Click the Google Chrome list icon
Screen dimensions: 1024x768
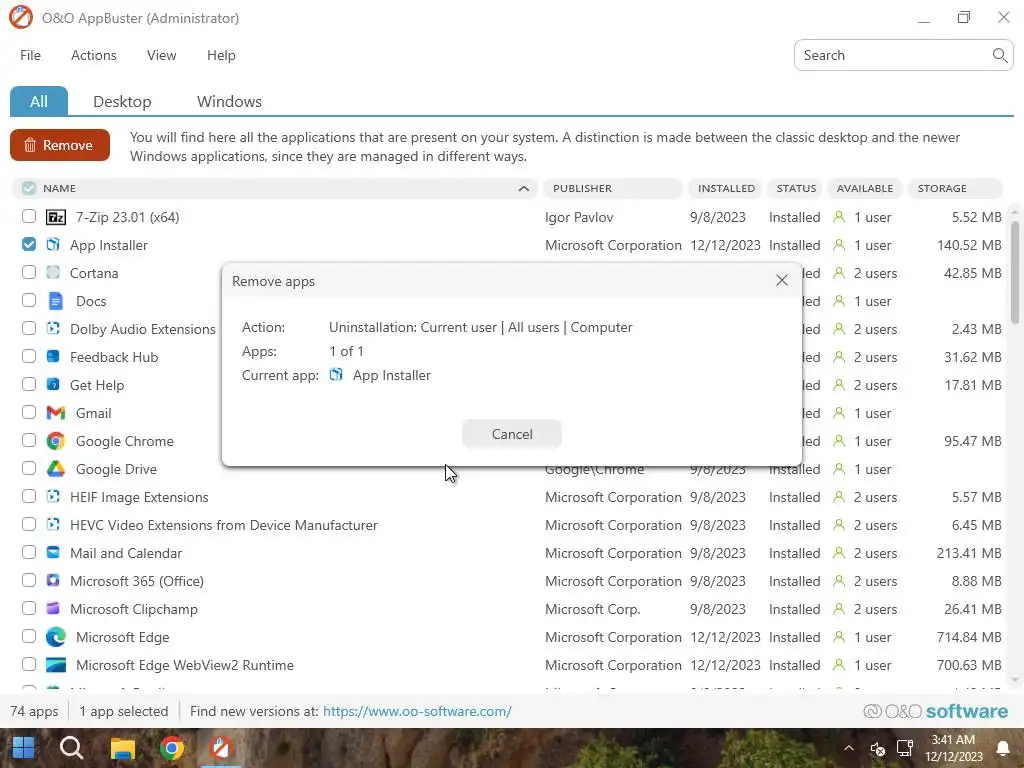click(x=56, y=441)
